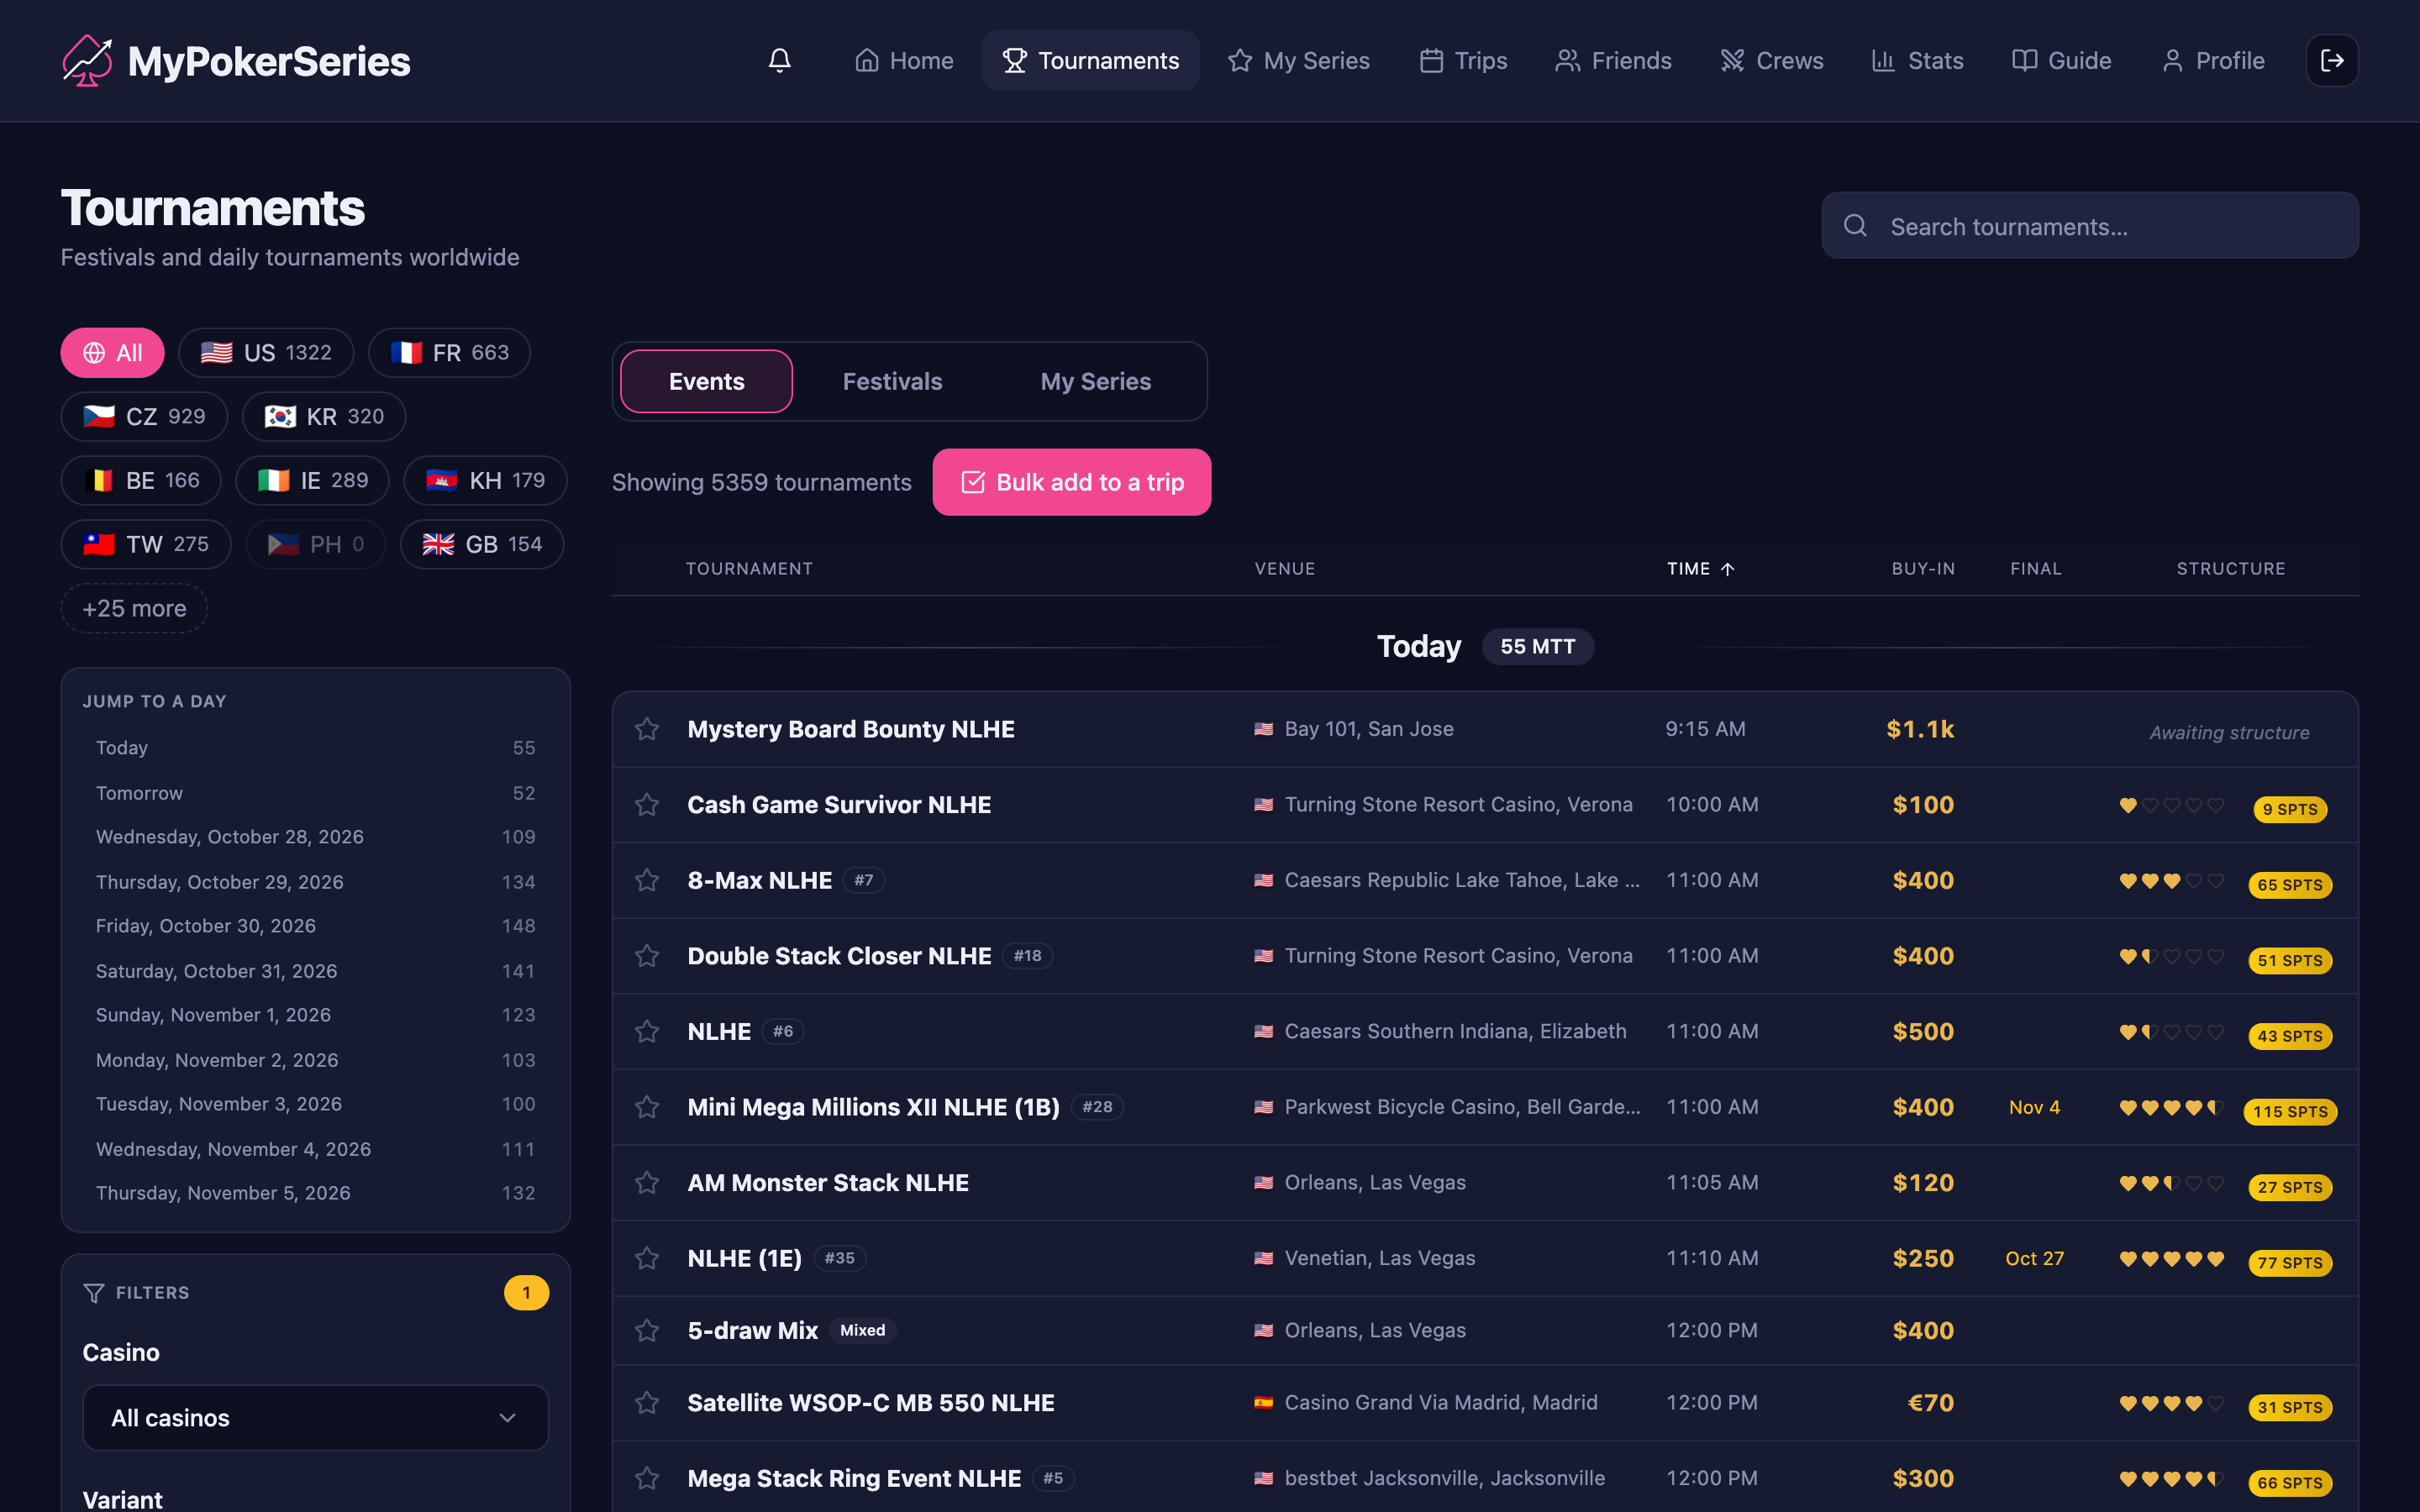Click the MyPokerSeries logo
Screen dimensions: 2420x1512
[236, 61]
